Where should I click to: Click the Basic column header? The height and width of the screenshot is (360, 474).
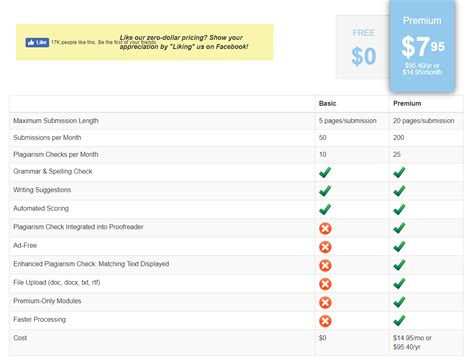(x=327, y=104)
